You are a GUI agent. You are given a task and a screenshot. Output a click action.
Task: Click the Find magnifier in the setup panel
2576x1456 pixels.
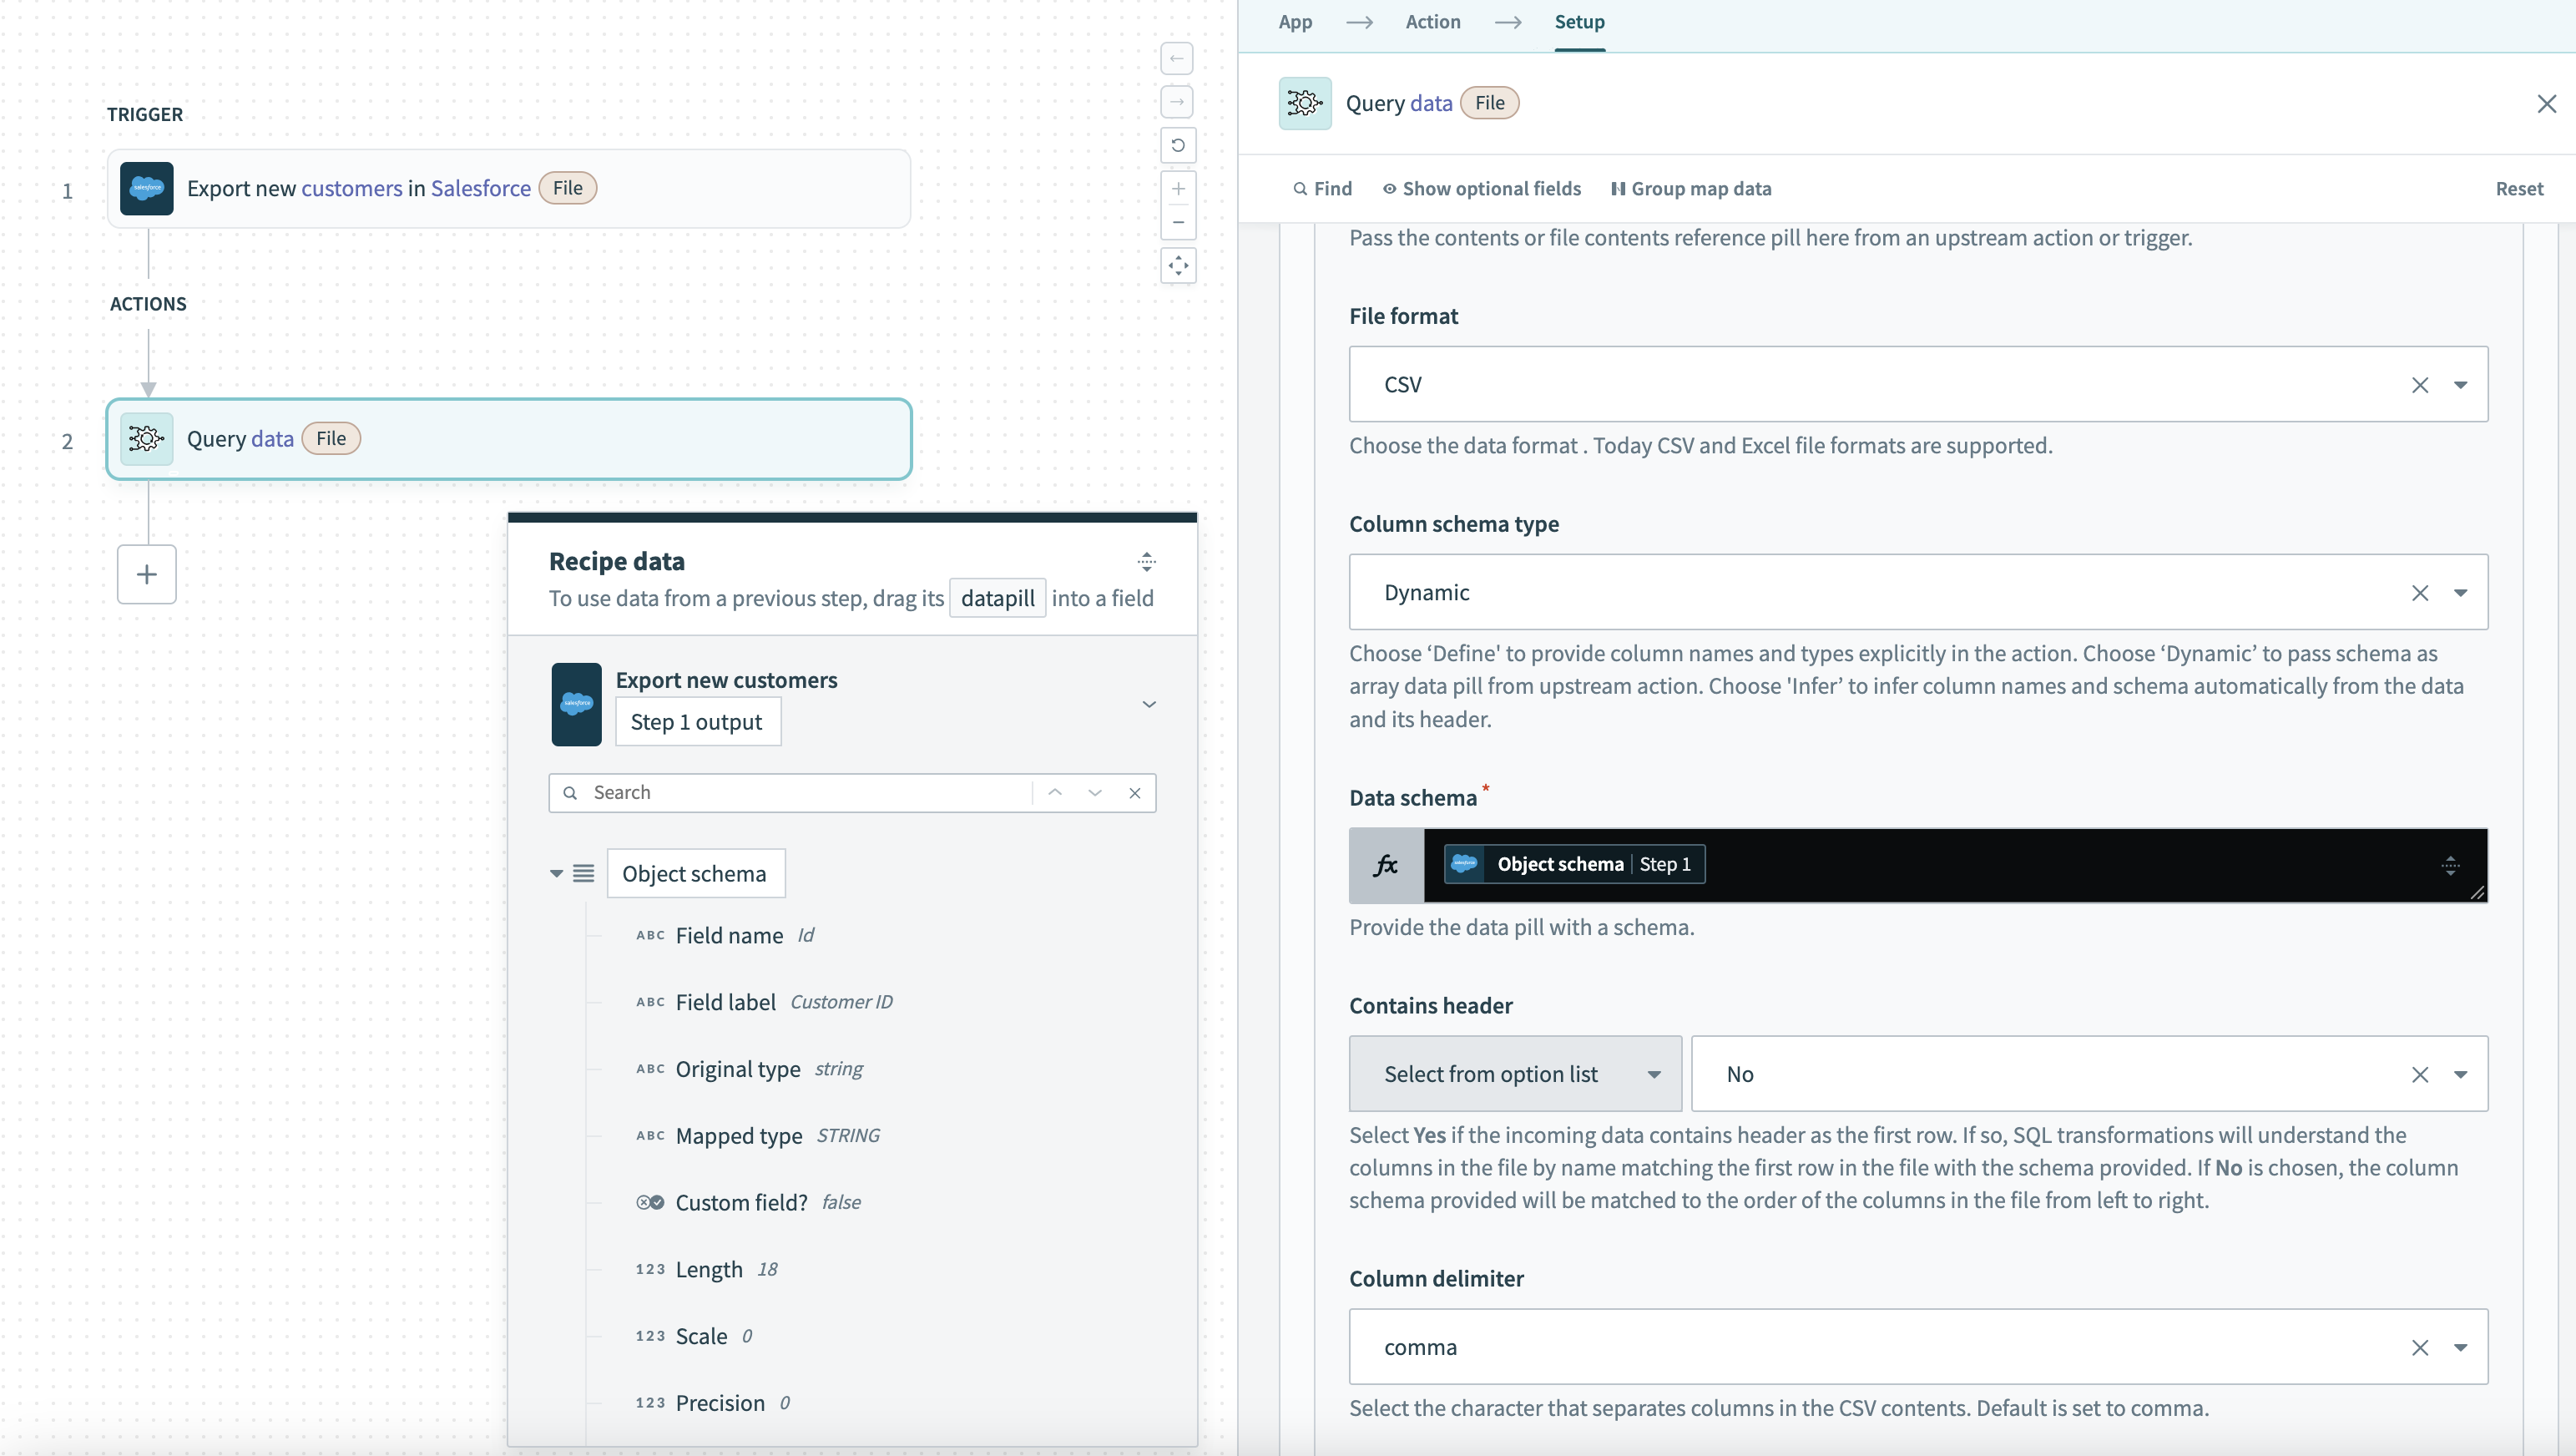[1303, 188]
